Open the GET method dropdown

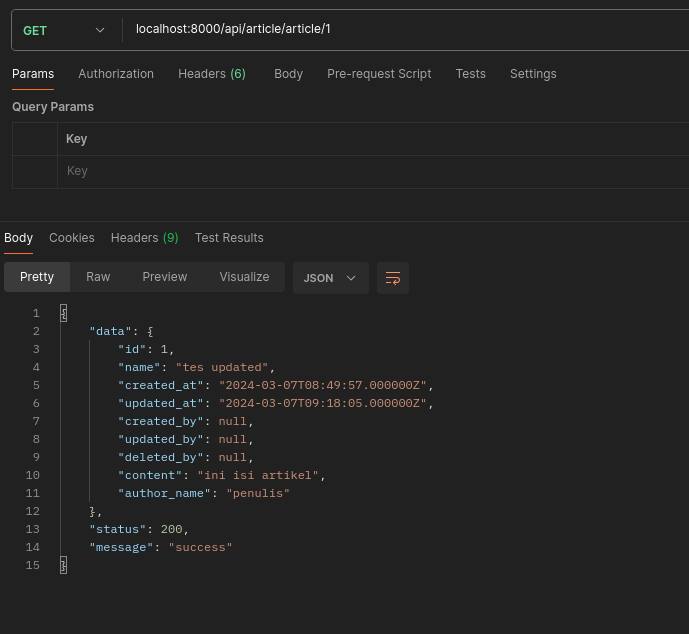point(64,30)
